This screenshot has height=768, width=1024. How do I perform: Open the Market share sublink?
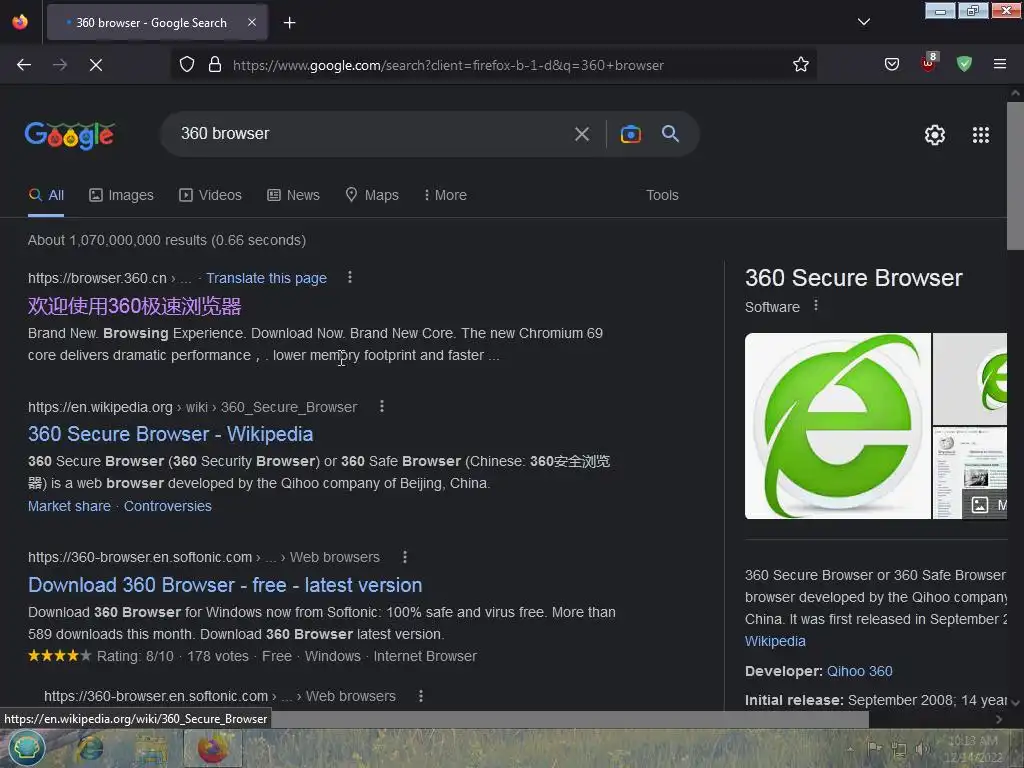(x=69, y=506)
